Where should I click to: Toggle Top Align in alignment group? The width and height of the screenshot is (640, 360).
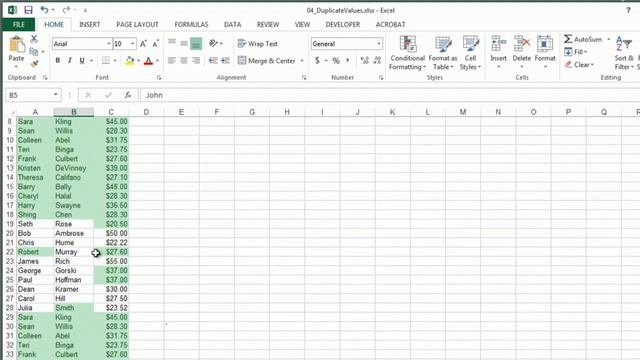point(172,43)
